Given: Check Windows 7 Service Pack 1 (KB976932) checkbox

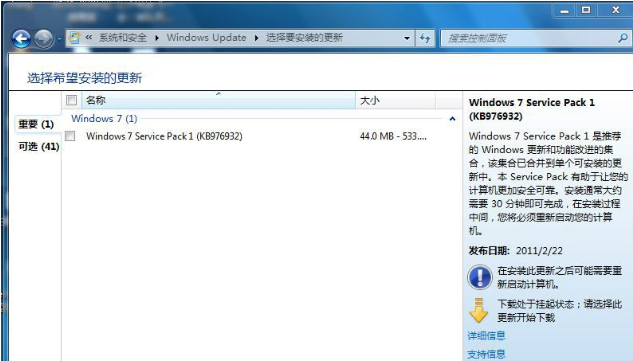Looking at the screenshot, I should click(70, 136).
